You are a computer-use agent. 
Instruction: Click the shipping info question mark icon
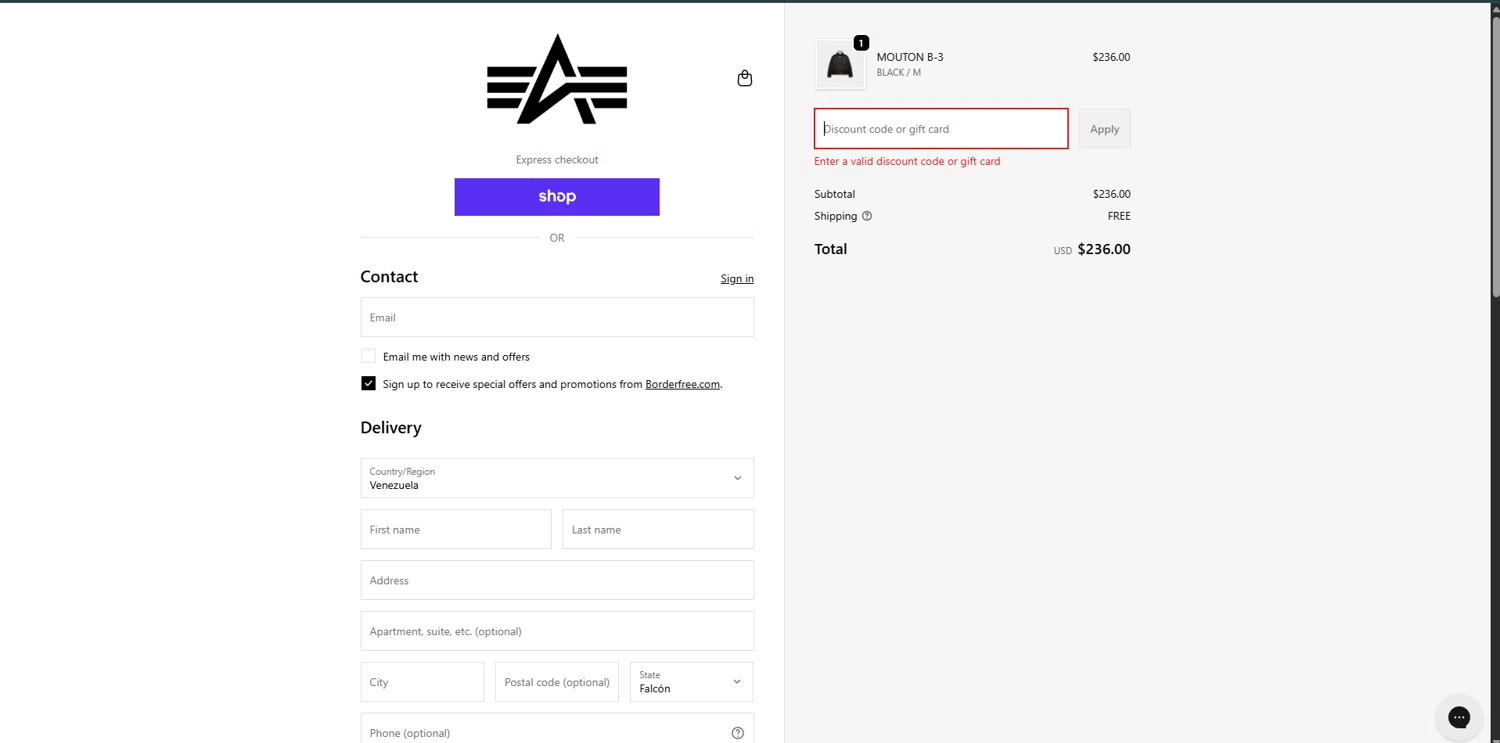tap(867, 216)
